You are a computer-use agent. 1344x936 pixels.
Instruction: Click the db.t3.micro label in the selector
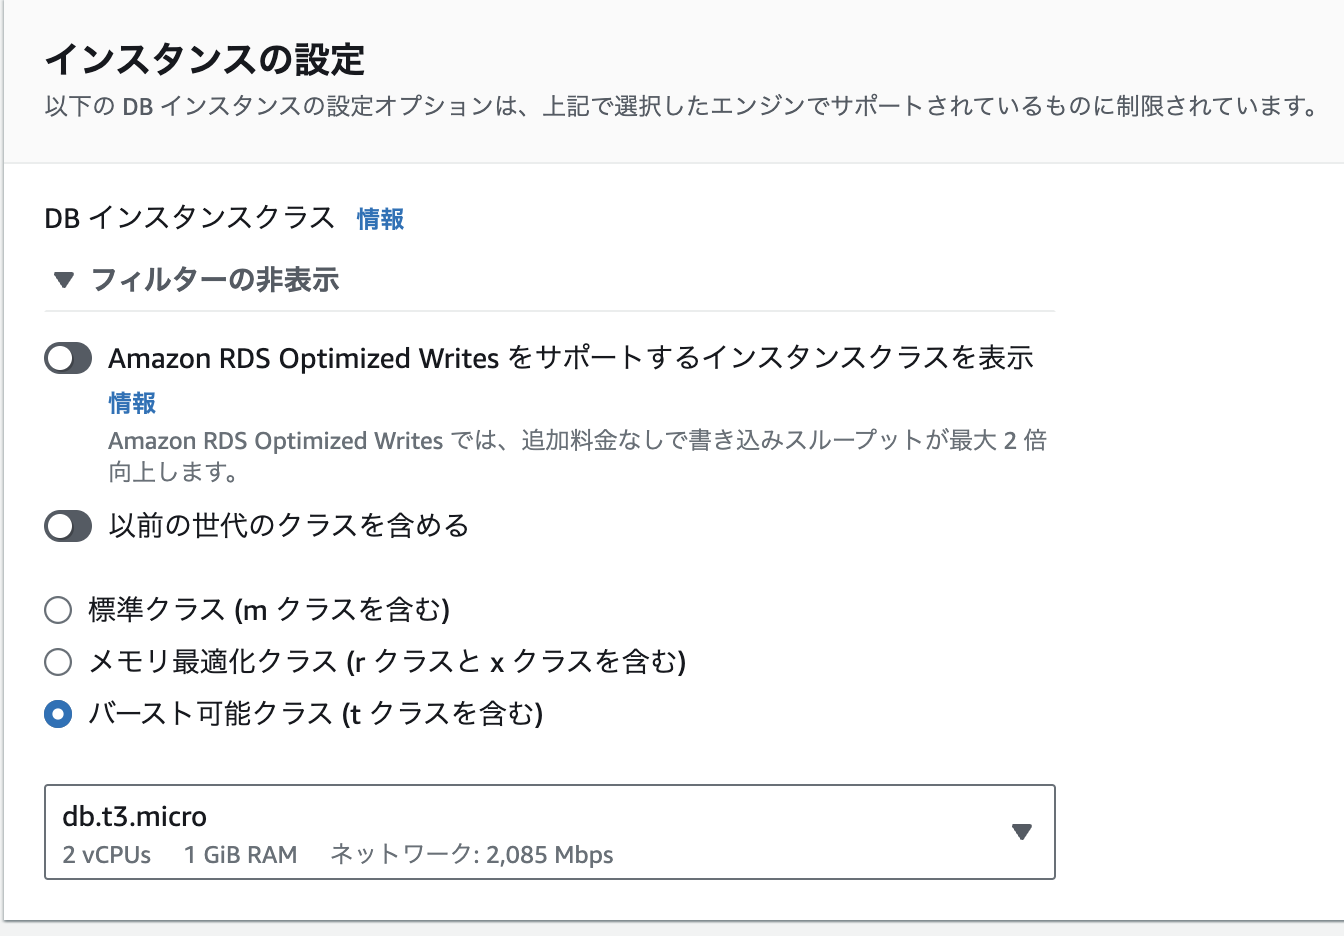coord(132,816)
